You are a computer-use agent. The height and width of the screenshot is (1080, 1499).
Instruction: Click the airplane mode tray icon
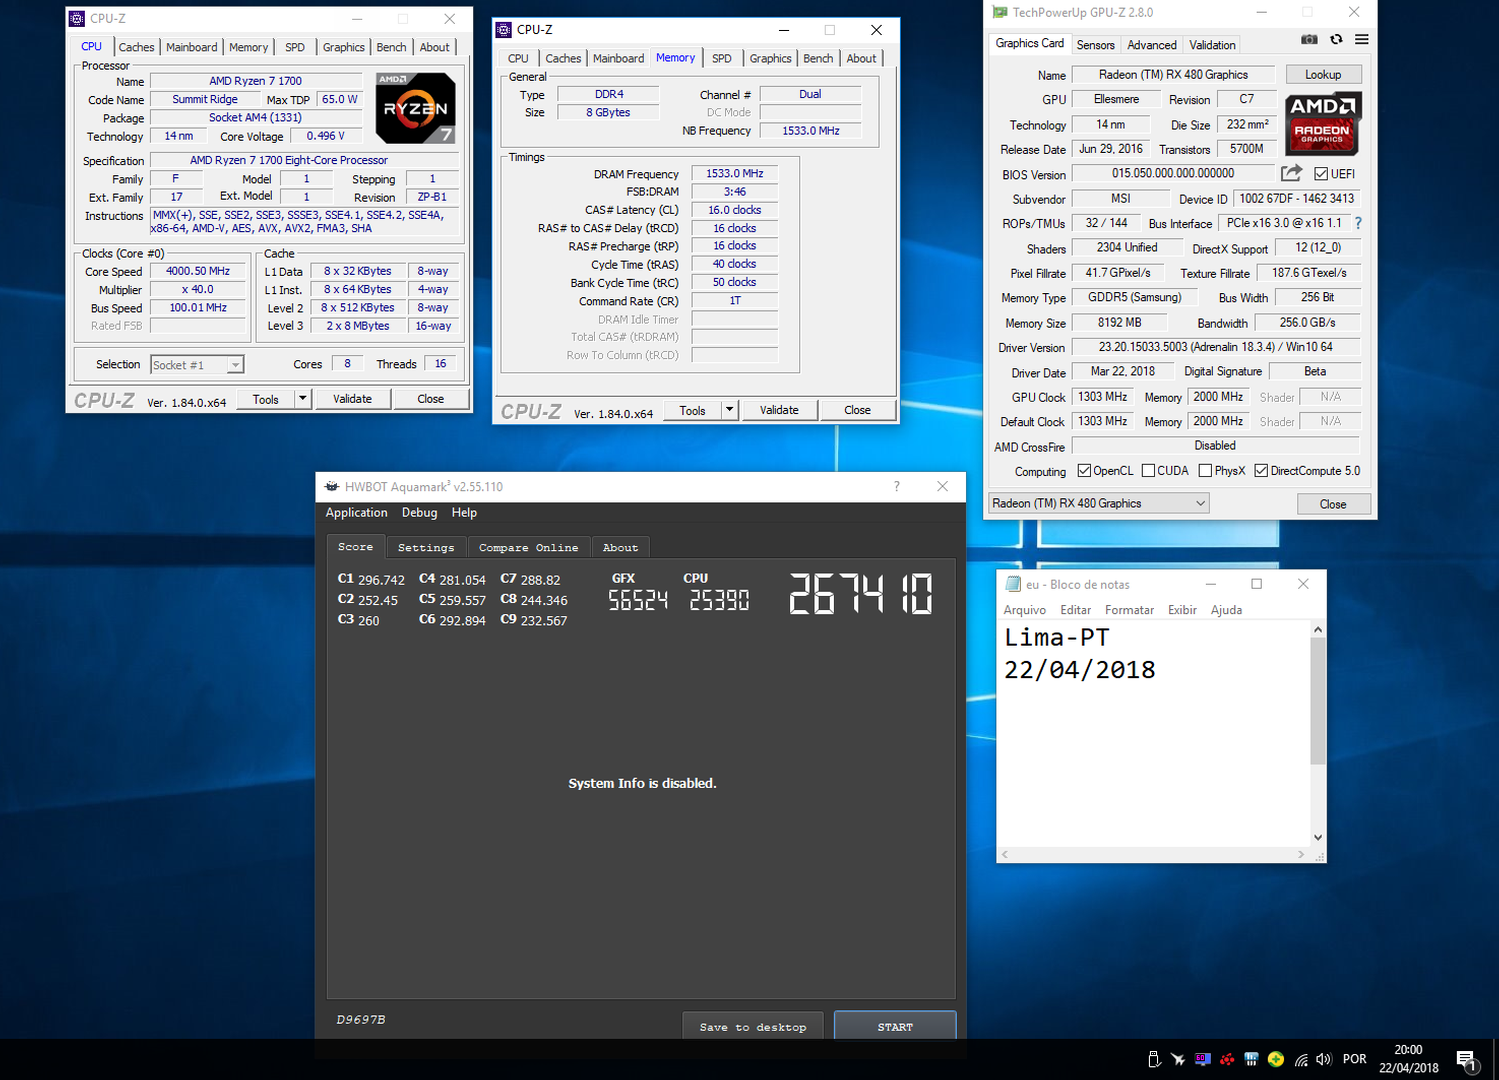(x=1178, y=1059)
